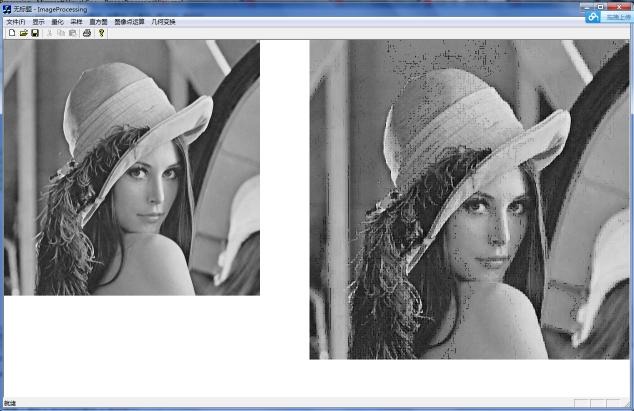The image size is (634, 411).
Task: Close the ImageProcessing window
Action: pyautogui.click(x=619, y=7)
